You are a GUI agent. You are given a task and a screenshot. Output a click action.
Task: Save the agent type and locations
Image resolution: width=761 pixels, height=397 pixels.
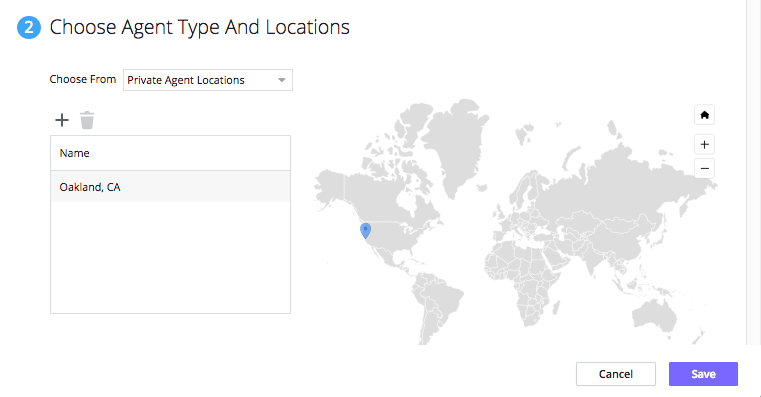click(703, 374)
